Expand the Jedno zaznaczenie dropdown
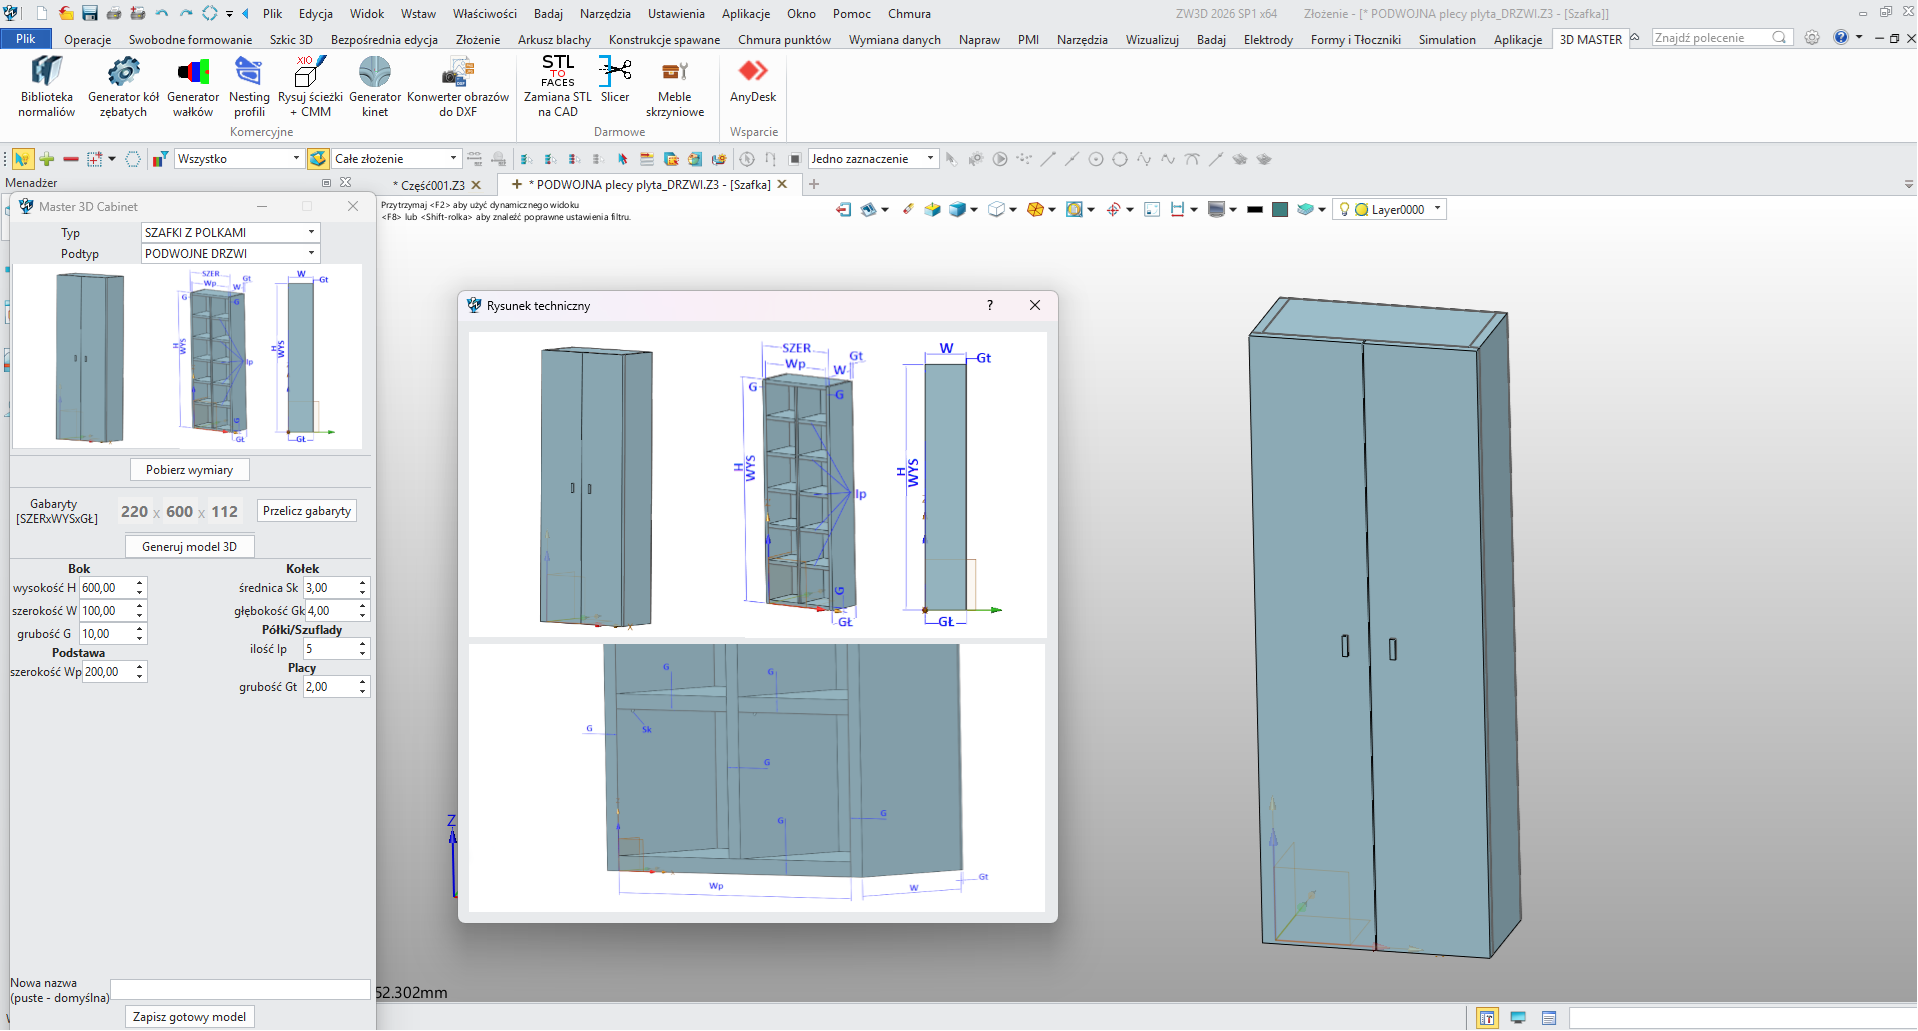1918x1031 pixels. (930, 159)
